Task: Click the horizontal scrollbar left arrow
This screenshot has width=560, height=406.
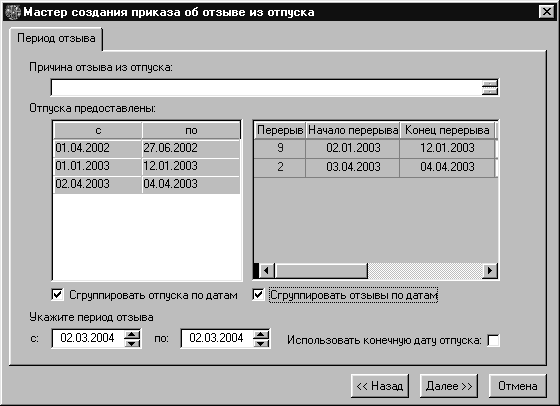Action: click(266, 271)
